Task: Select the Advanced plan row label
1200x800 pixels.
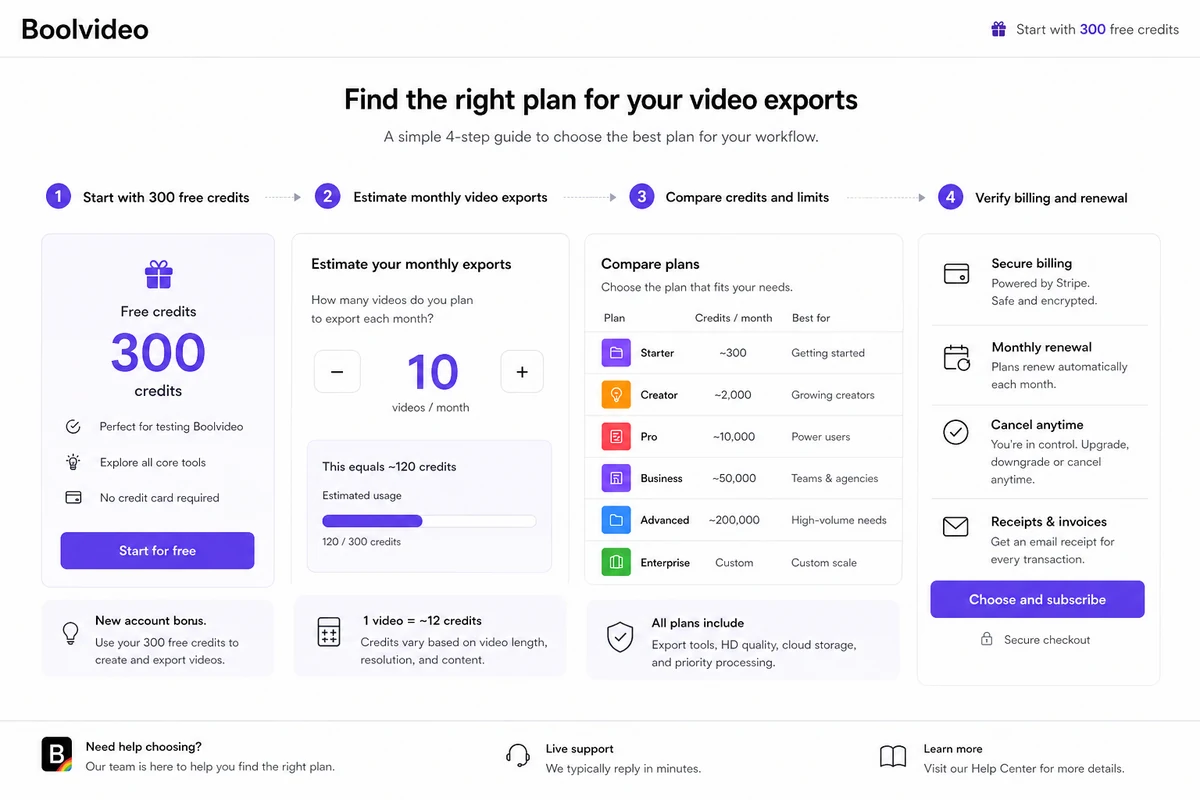Action: tap(665, 520)
